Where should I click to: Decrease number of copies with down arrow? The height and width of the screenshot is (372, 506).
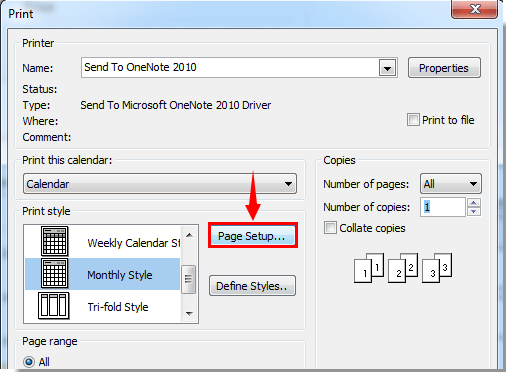pos(474,211)
